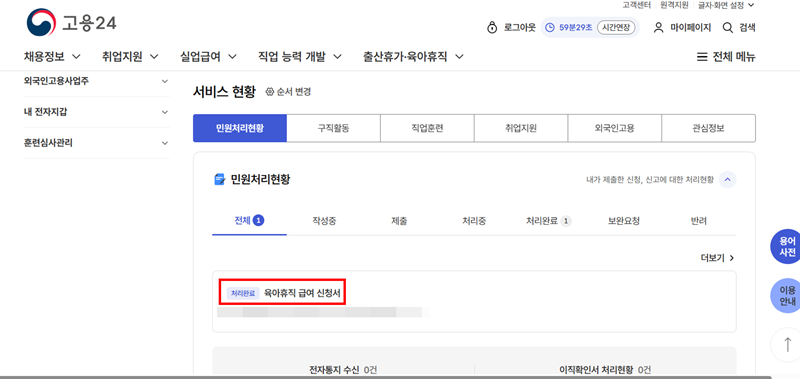The image size is (800, 379).
Task: Click the 민원처리현황 document icon
Action: (219, 180)
